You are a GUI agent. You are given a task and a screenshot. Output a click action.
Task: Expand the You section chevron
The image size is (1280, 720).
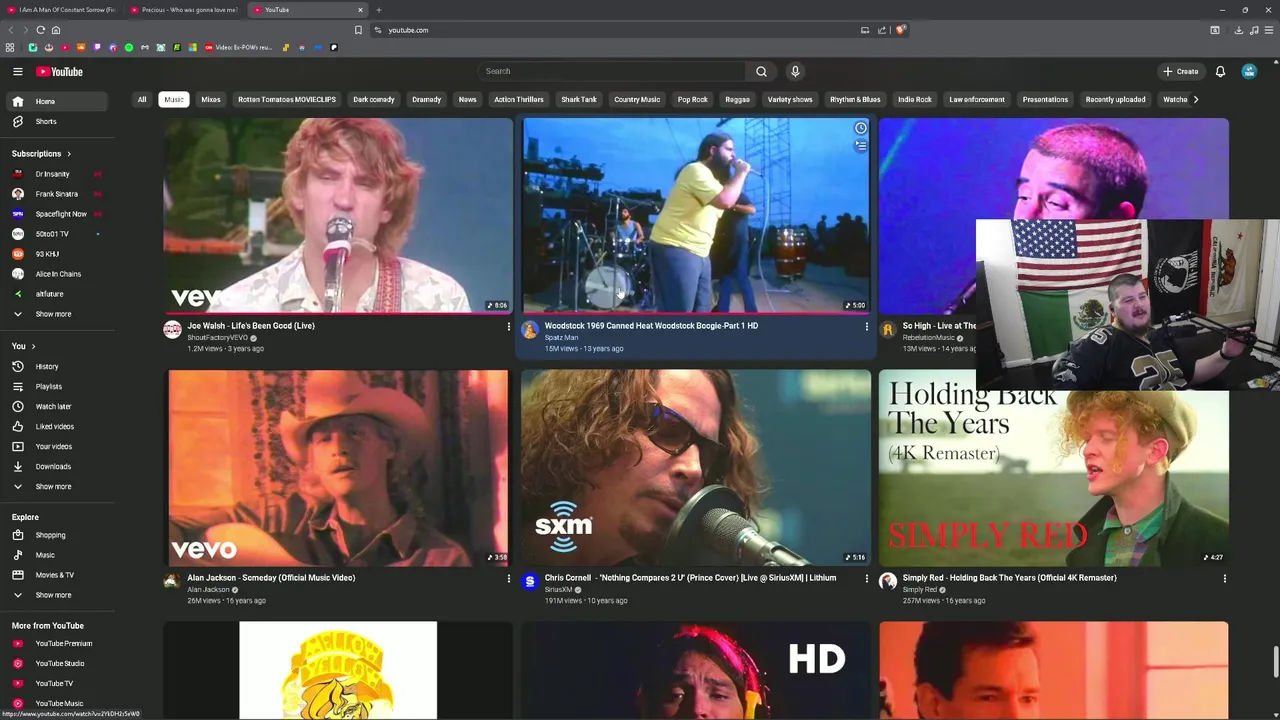pos(33,346)
